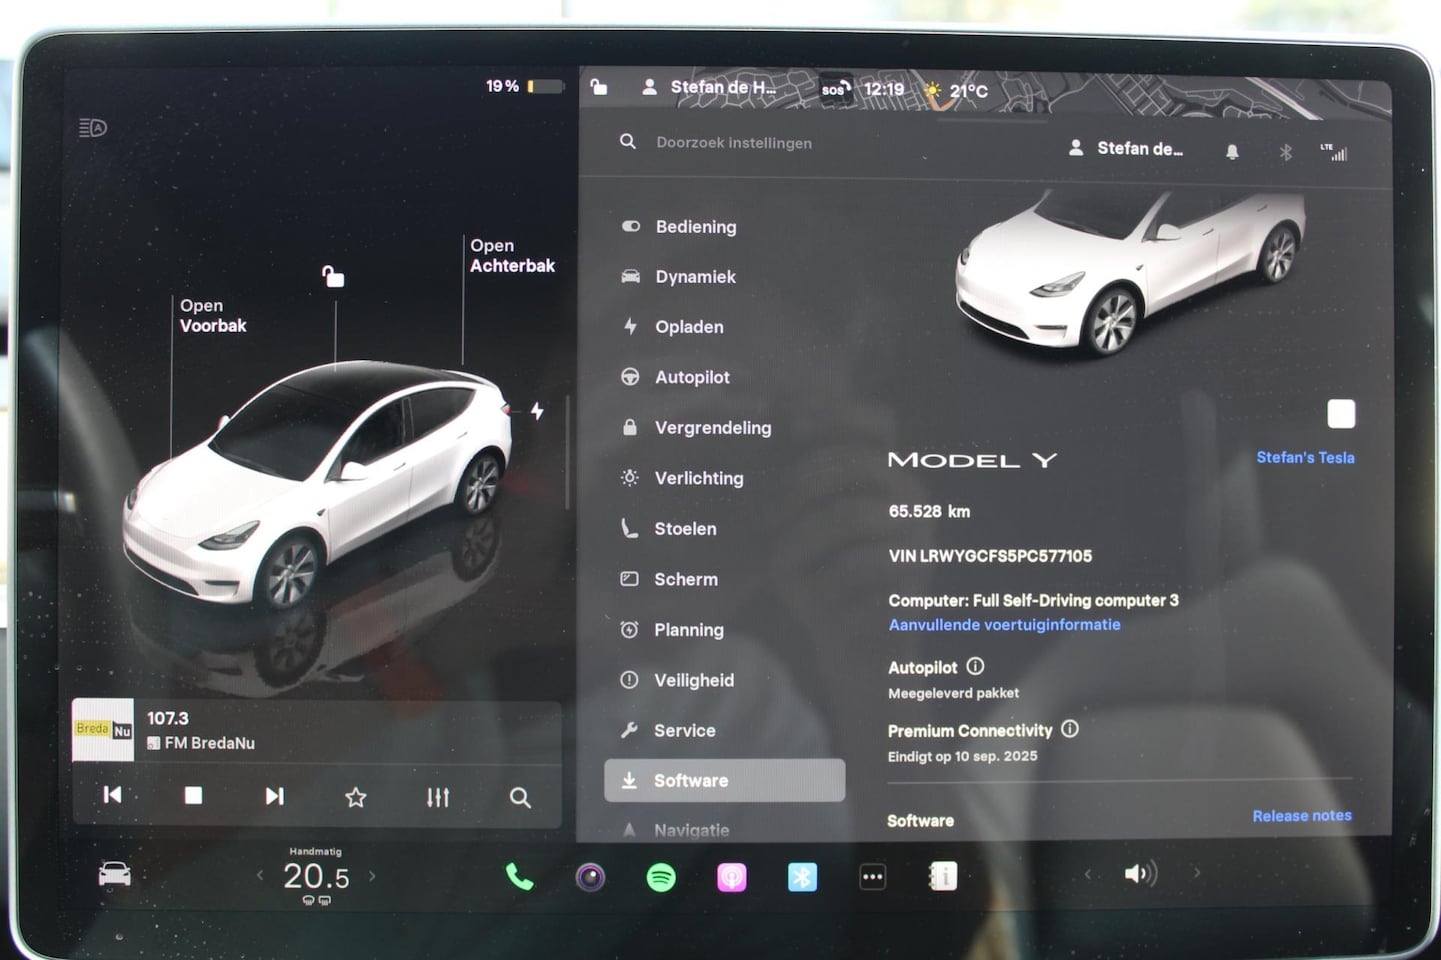Open the audio equalizer settings icon
The image size is (1441, 960).
(438, 797)
